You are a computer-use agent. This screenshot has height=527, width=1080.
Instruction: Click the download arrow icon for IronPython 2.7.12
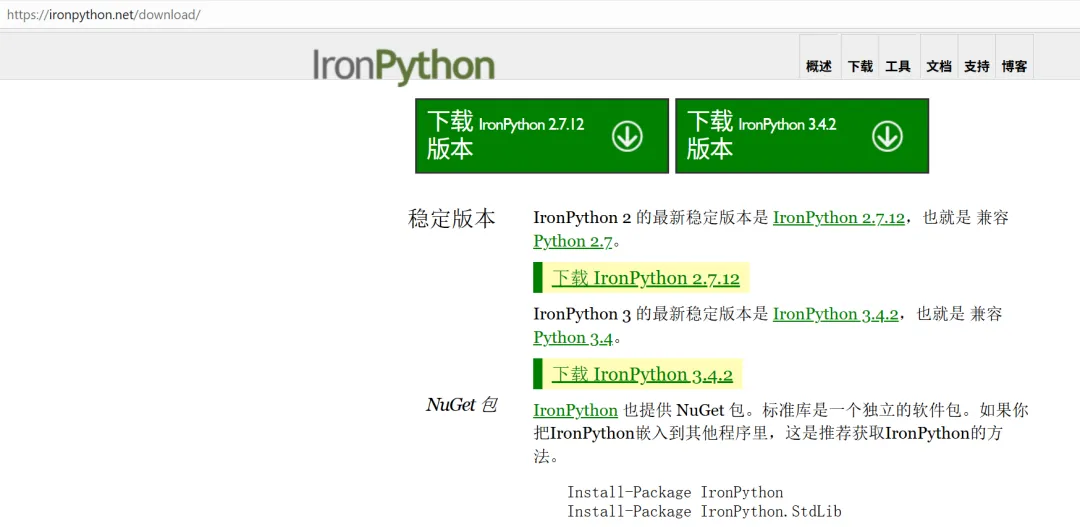pyautogui.click(x=627, y=136)
